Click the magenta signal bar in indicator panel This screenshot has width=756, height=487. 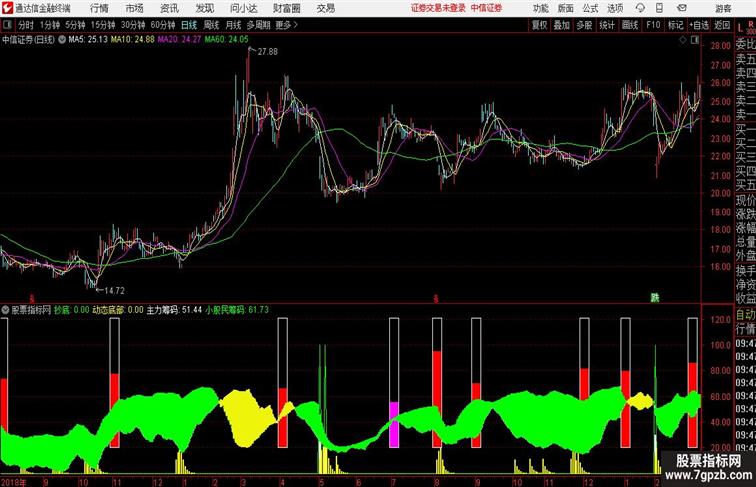point(394,425)
